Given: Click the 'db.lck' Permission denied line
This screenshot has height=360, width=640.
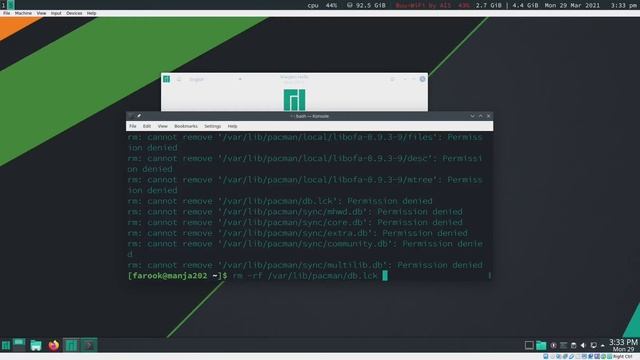Looking at the screenshot, I should [280, 201].
